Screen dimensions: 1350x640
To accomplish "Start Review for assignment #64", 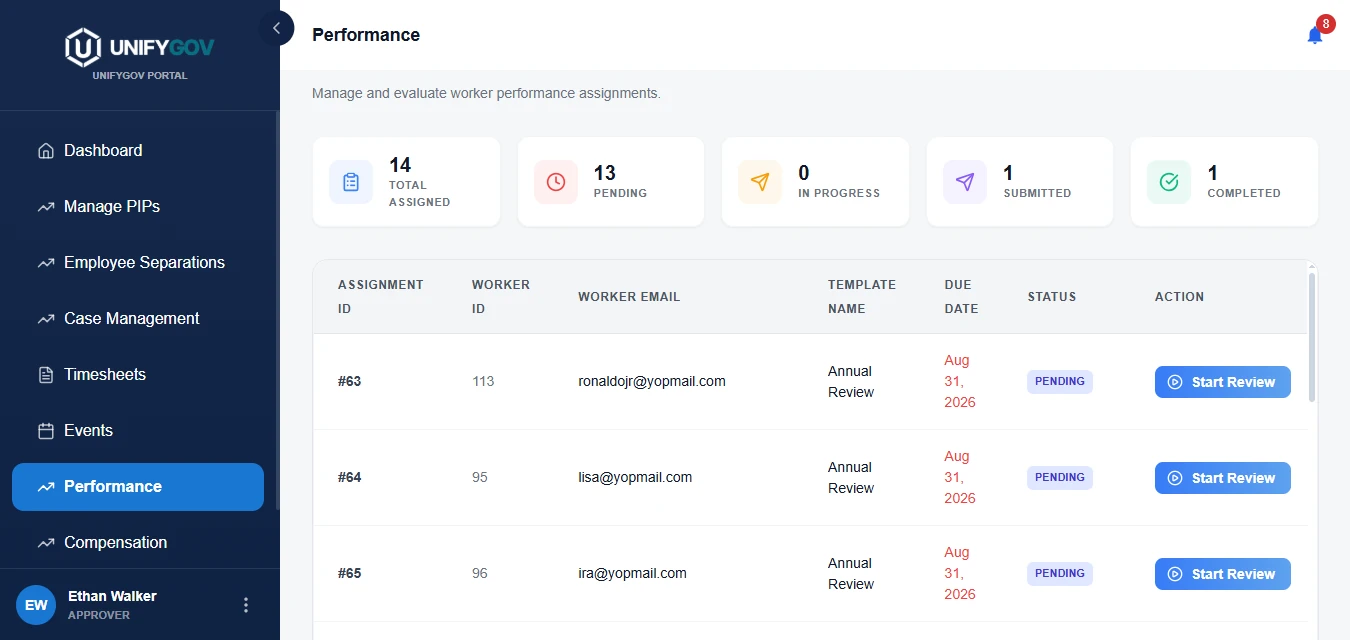I will click(x=1223, y=478).
